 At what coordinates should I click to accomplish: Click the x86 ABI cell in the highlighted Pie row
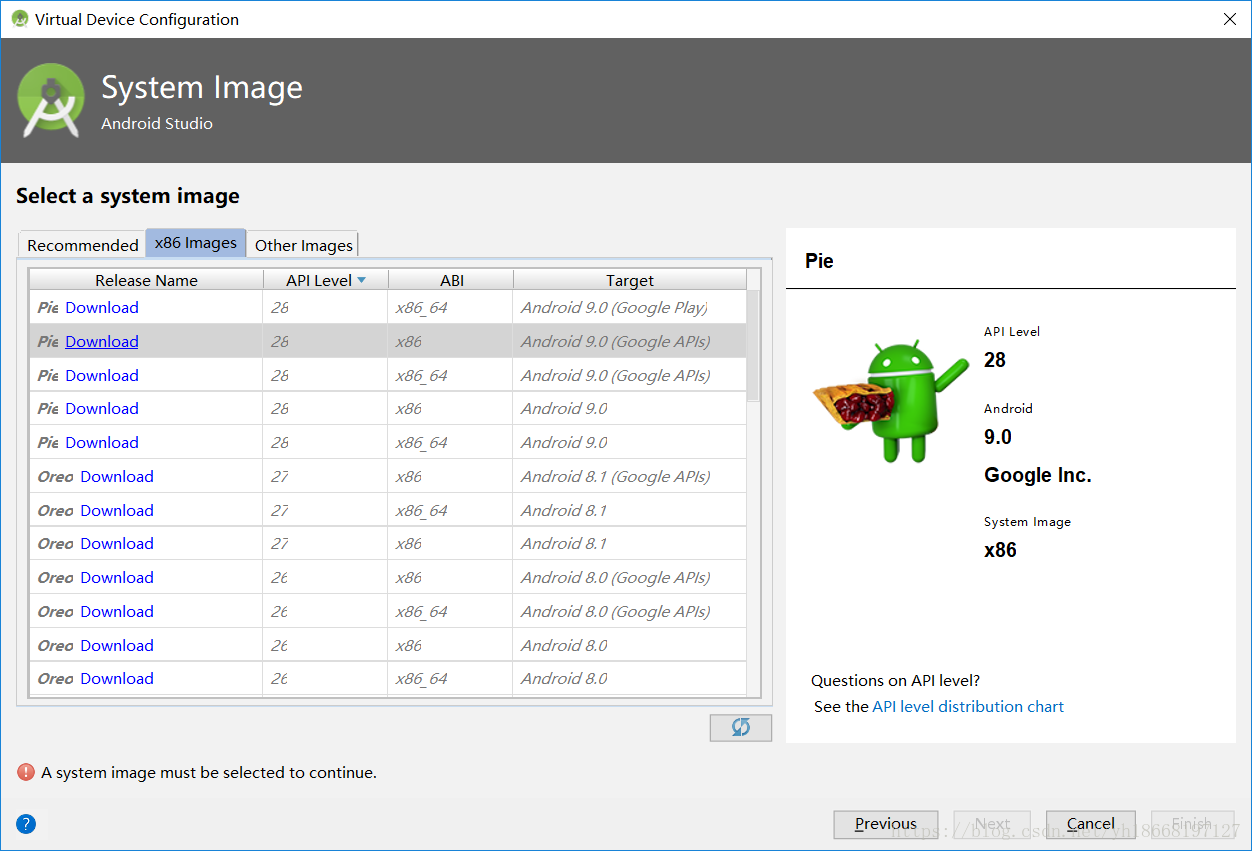coord(451,341)
